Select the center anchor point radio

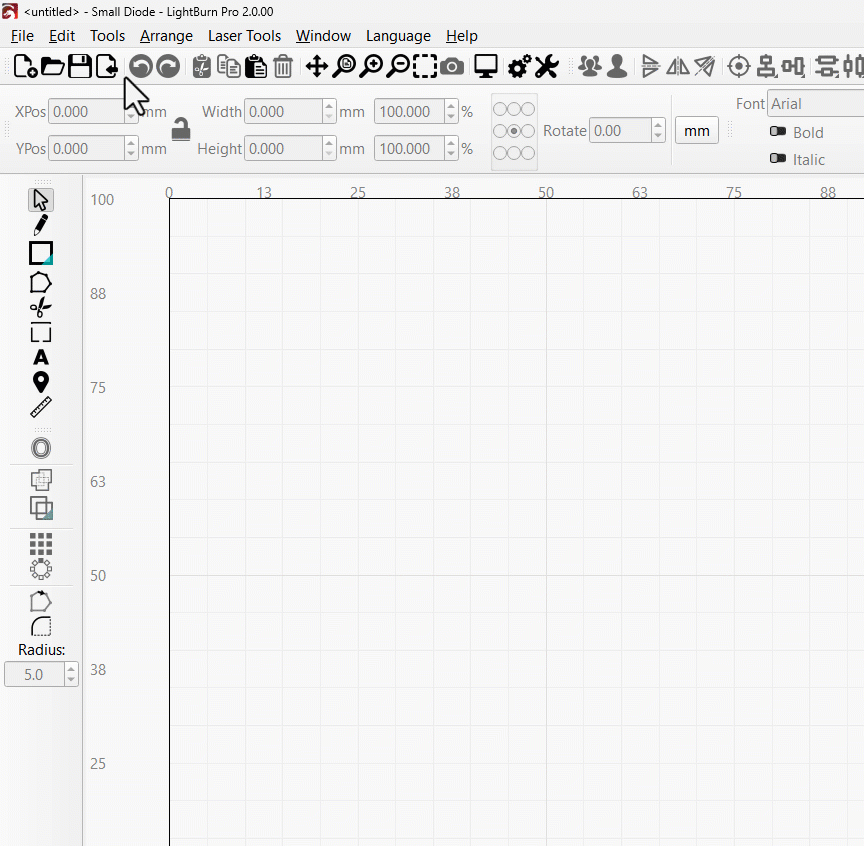tap(514, 131)
